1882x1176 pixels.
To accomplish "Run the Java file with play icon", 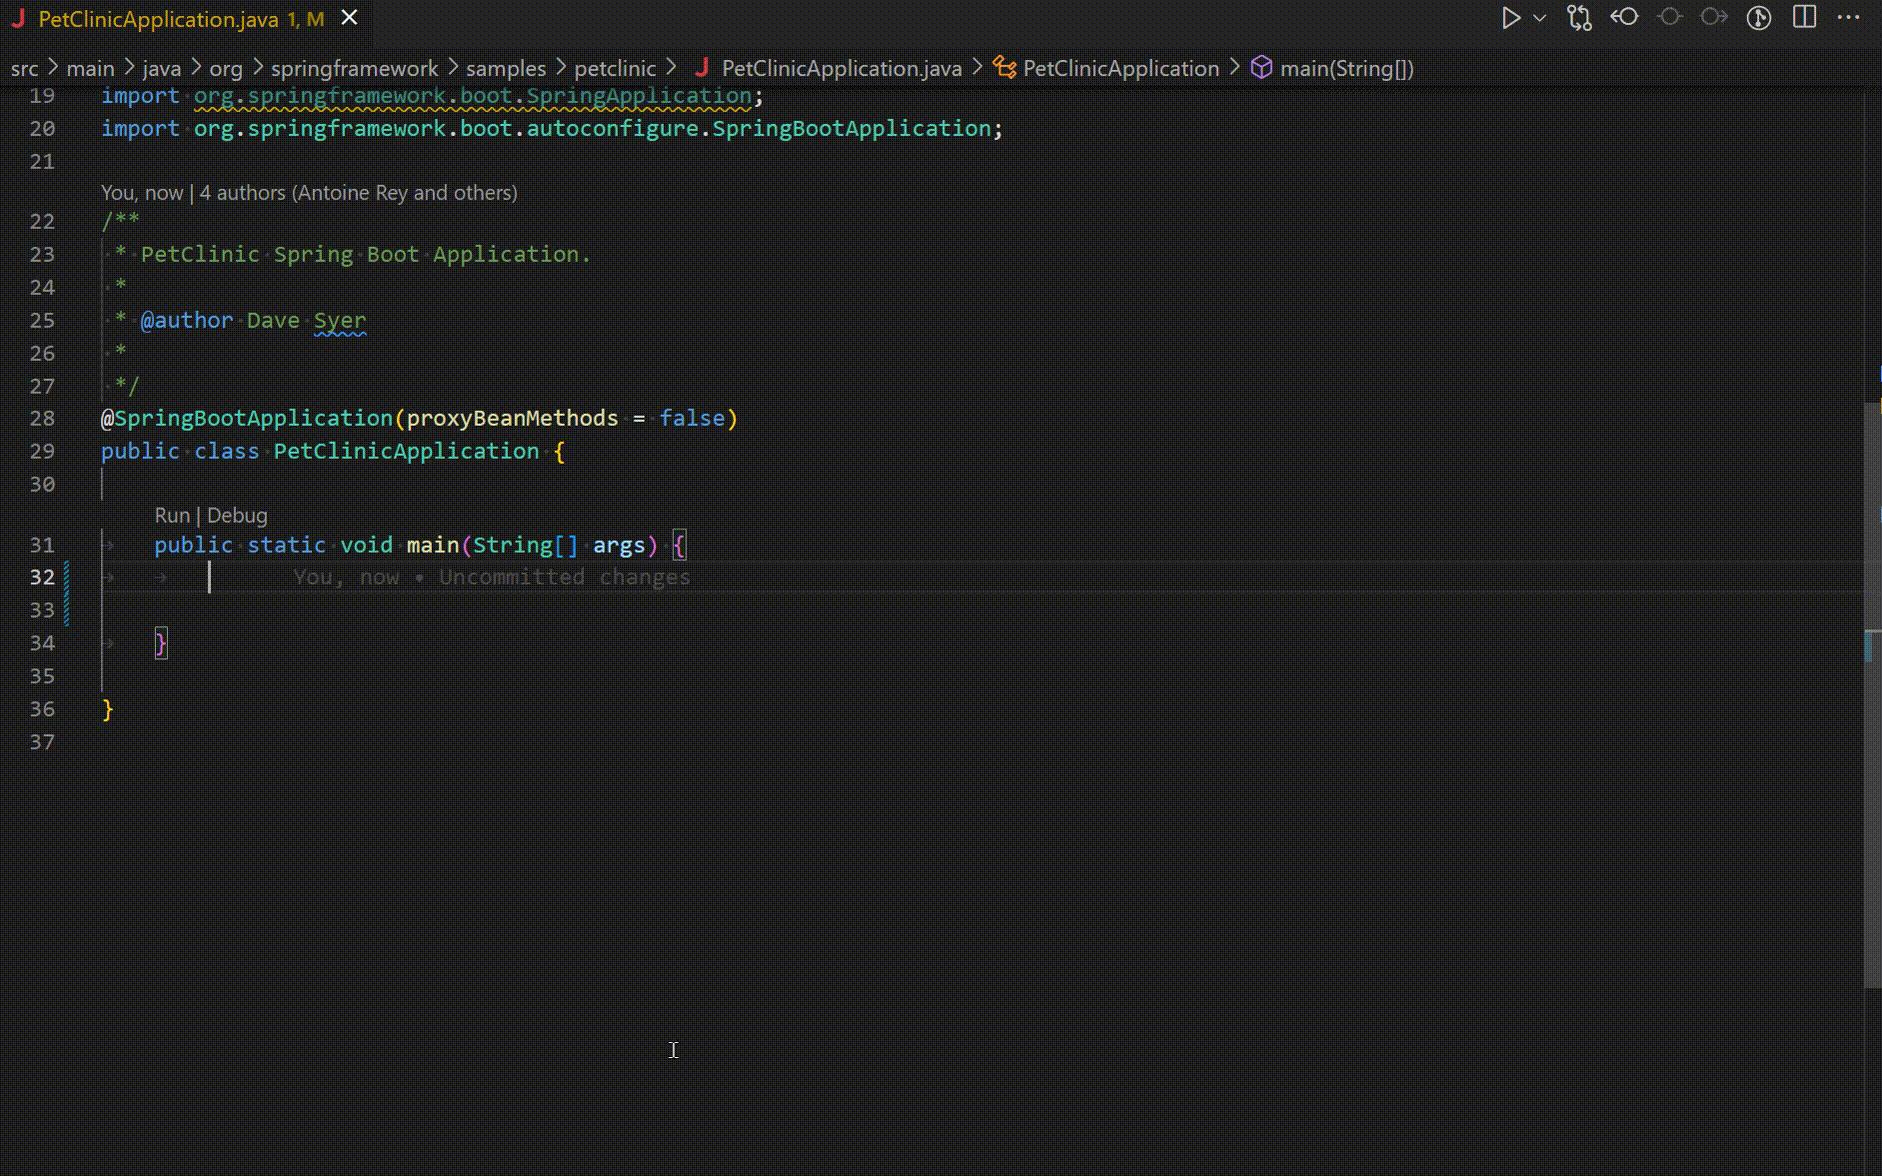I will coord(1510,18).
